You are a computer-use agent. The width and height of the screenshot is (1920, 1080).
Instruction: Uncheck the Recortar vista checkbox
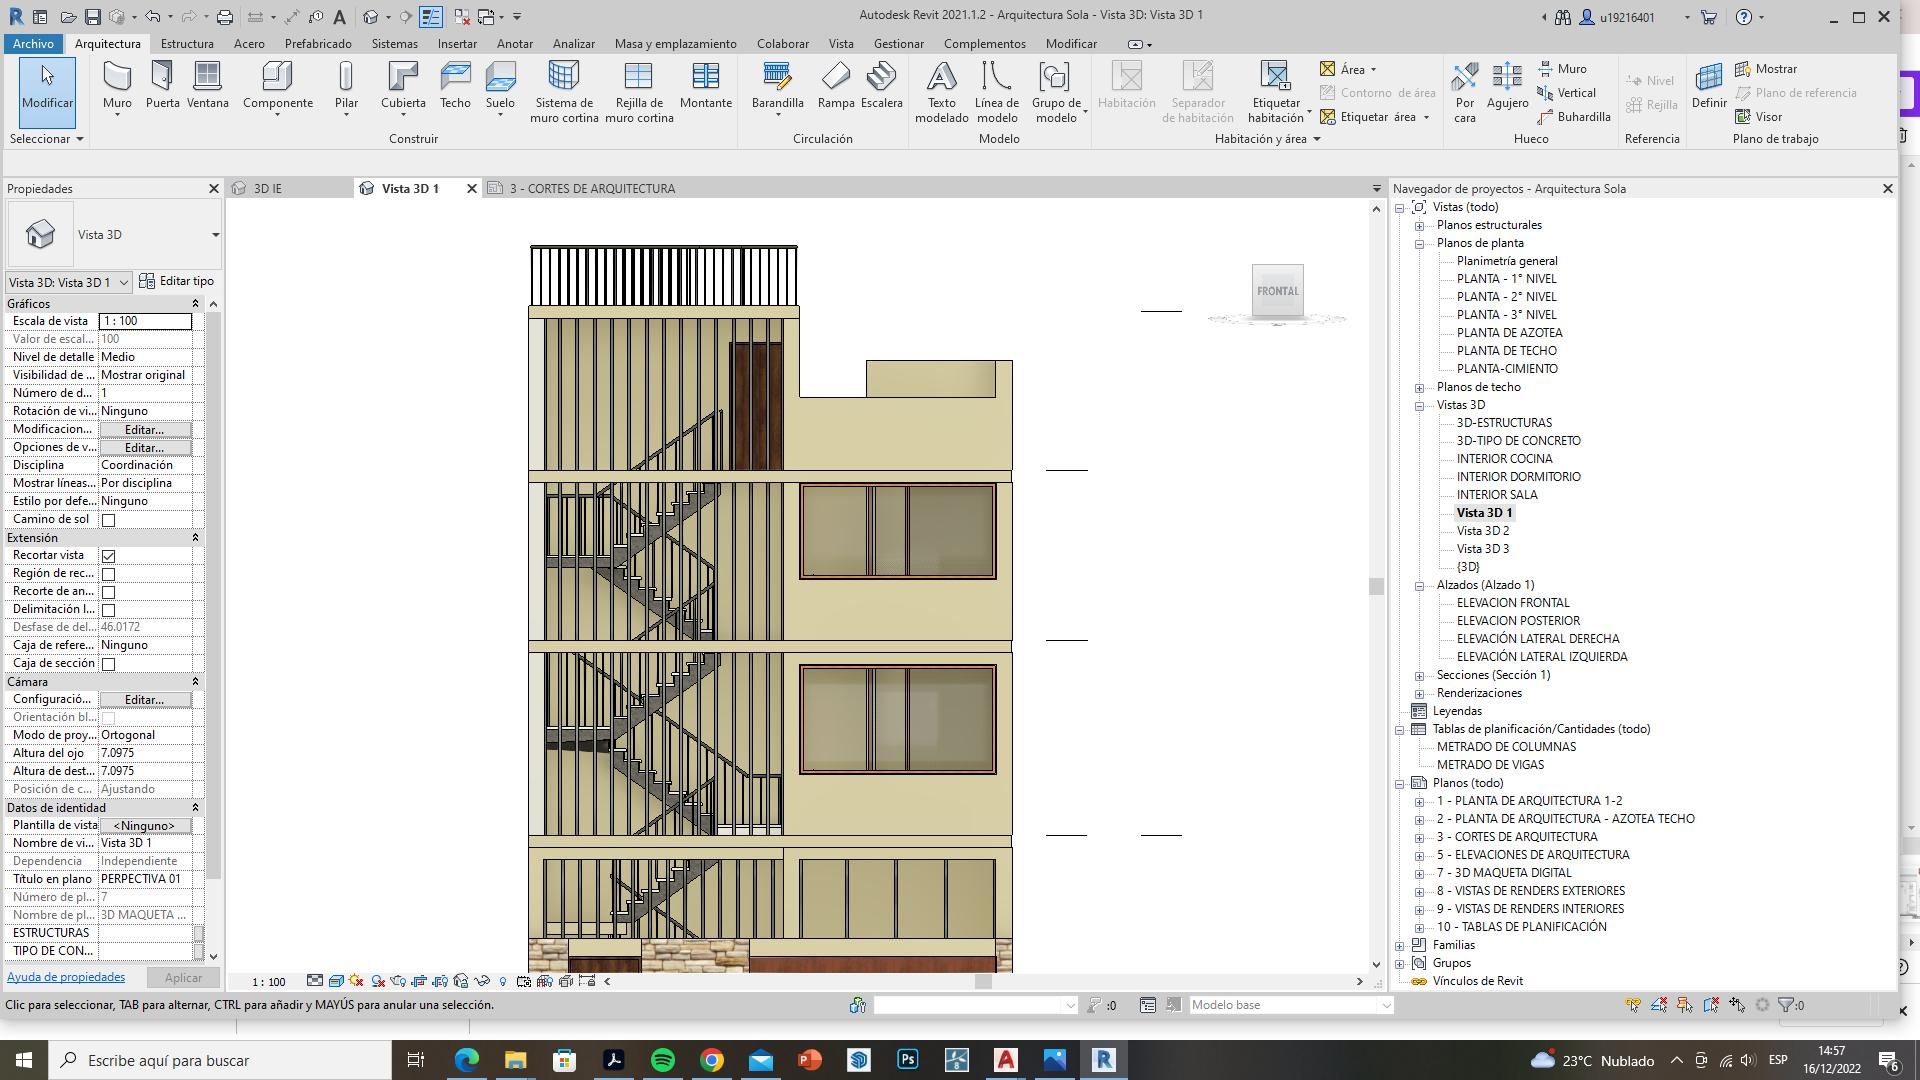click(x=109, y=556)
